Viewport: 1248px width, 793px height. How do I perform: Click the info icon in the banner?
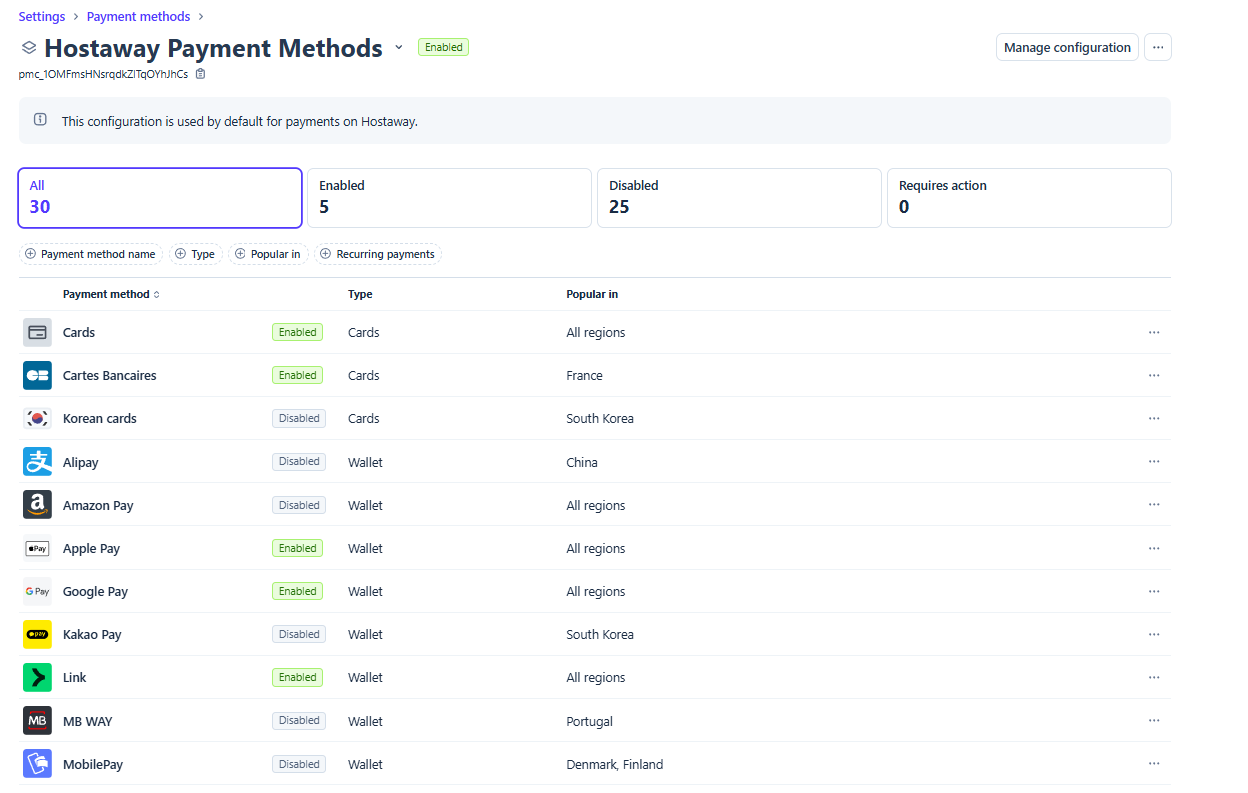pyautogui.click(x=40, y=120)
